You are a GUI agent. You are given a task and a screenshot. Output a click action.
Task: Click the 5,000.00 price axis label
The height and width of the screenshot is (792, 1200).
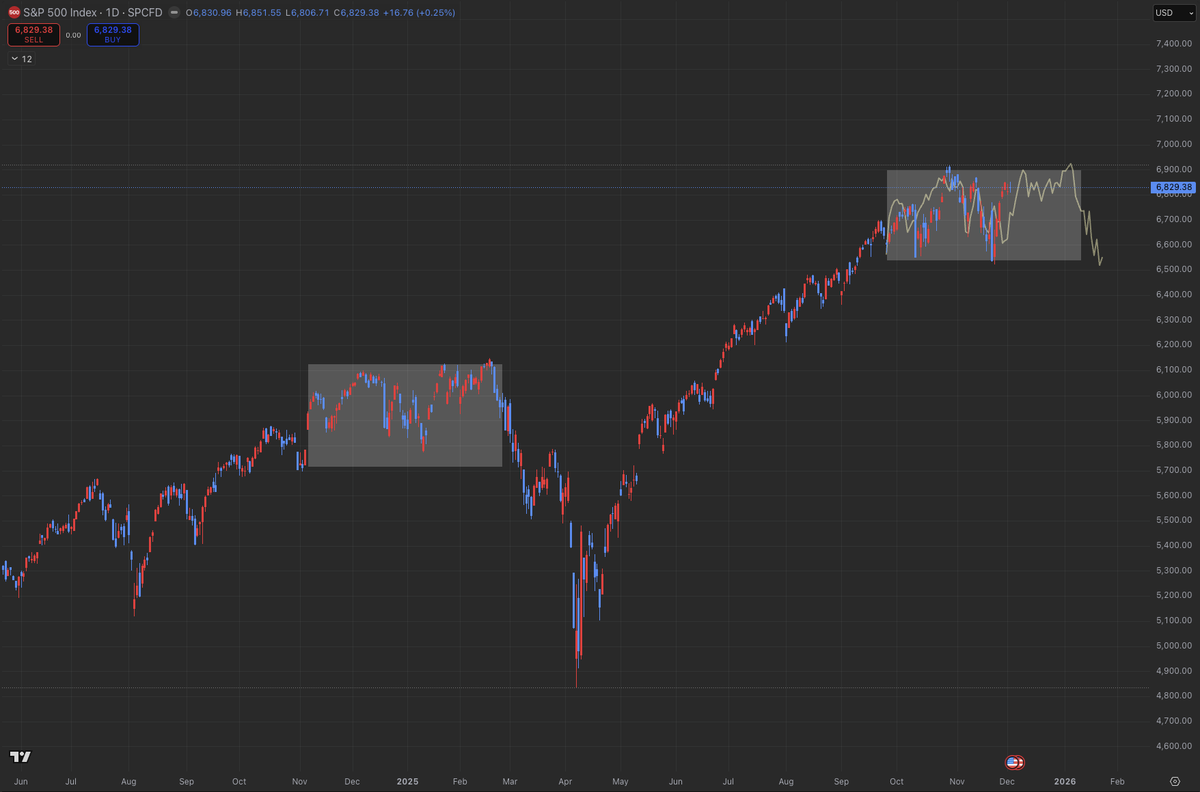tap(1174, 645)
